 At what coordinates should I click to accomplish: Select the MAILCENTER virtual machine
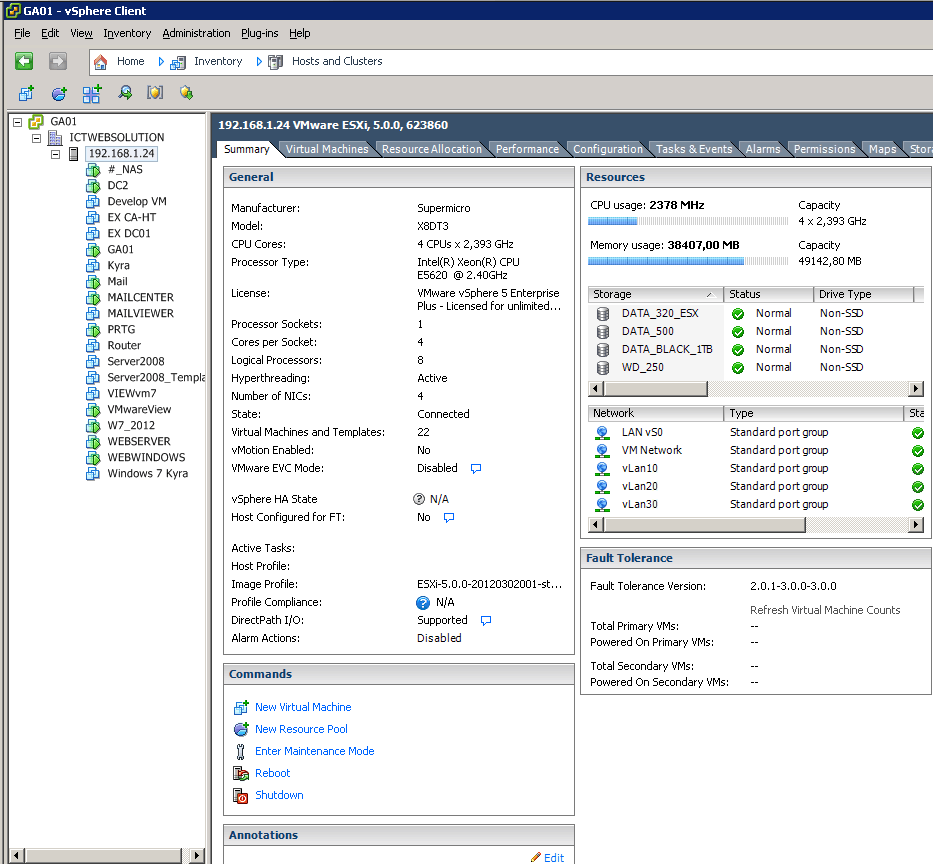click(140, 298)
